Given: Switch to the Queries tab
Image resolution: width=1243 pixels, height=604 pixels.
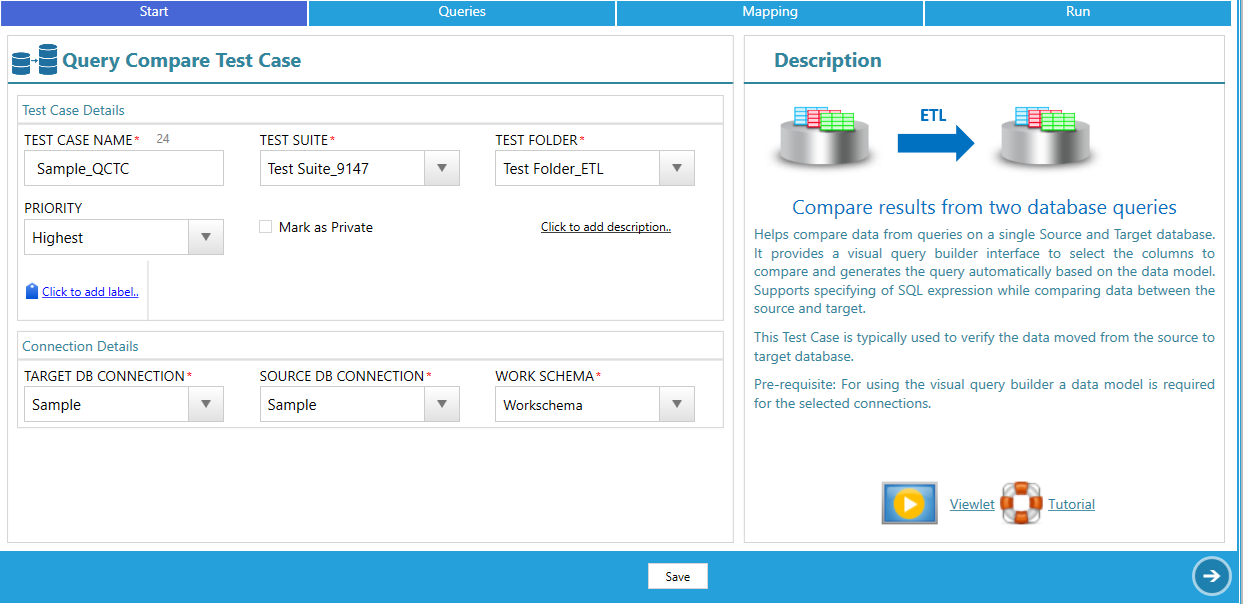Looking at the screenshot, I should pos(462,12).
